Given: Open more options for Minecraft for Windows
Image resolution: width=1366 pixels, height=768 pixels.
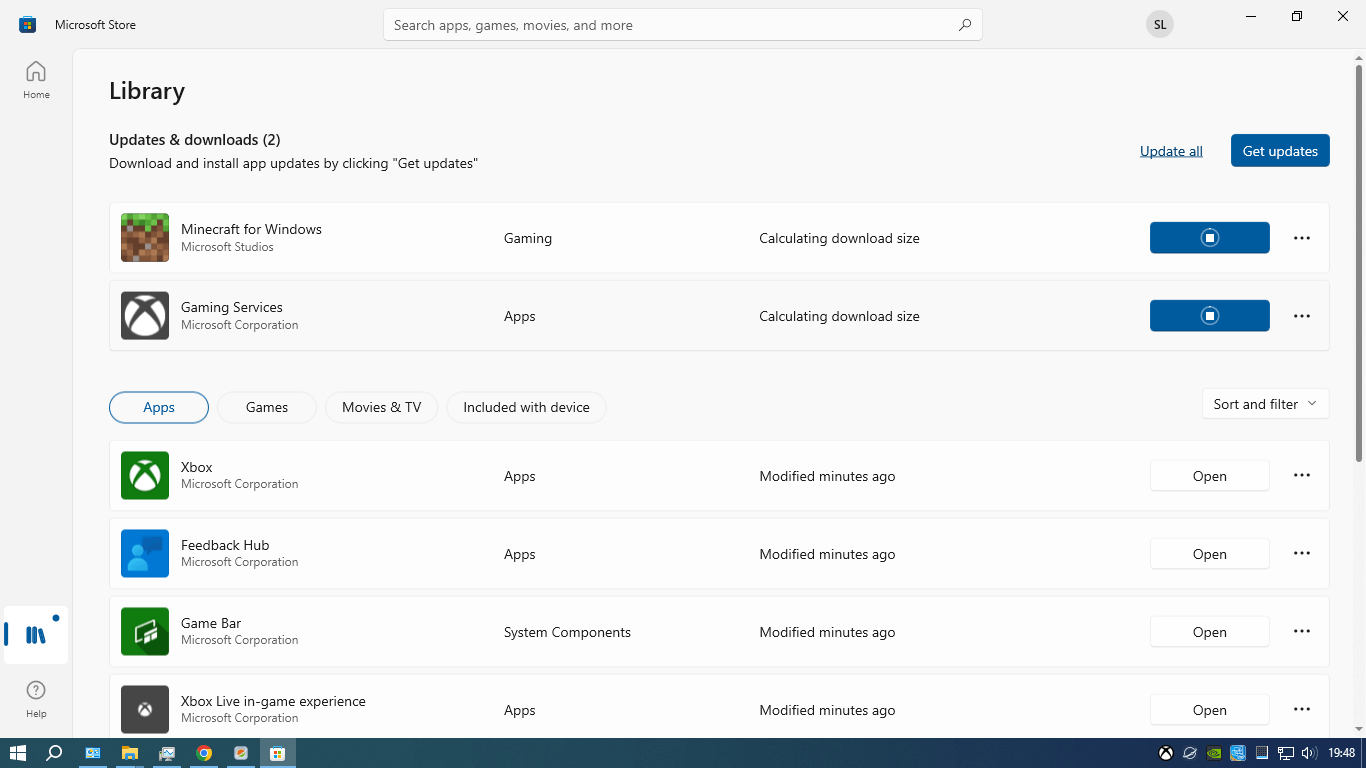Looking at the screenshot, I should click(1302, 238).
